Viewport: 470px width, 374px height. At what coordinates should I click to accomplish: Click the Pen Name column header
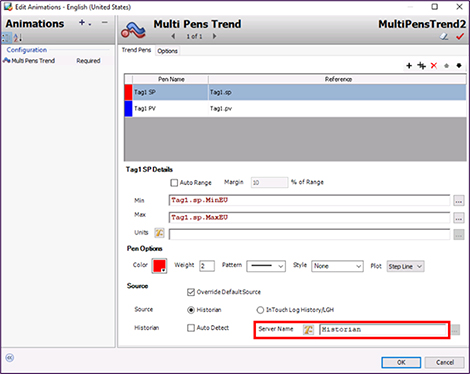coord(171,79)
